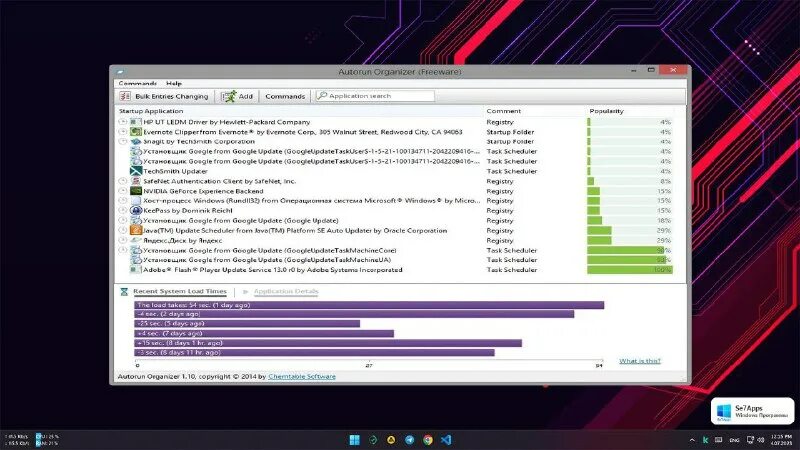Expand the Evernote Clipper entry
800x450 pixels.
(x=122, y=132)
